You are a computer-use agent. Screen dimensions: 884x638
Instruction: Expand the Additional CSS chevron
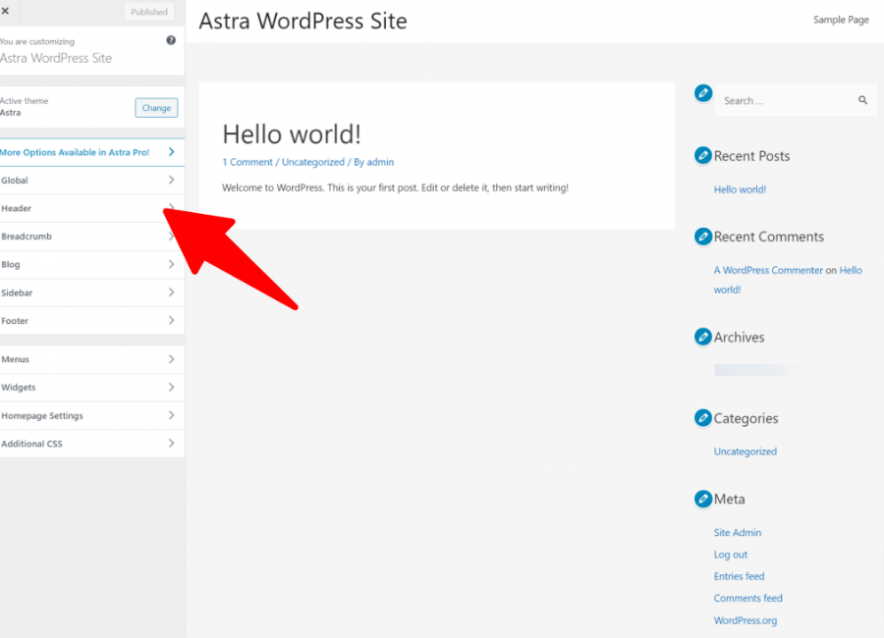pyautogui.click(x=171, y=444)
